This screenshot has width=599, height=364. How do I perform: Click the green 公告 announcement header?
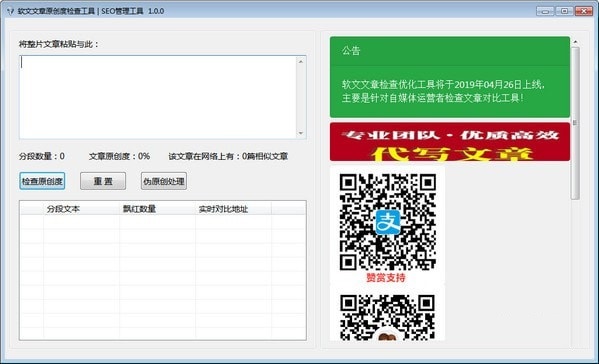pyautogui.click(x=450, y=51)
